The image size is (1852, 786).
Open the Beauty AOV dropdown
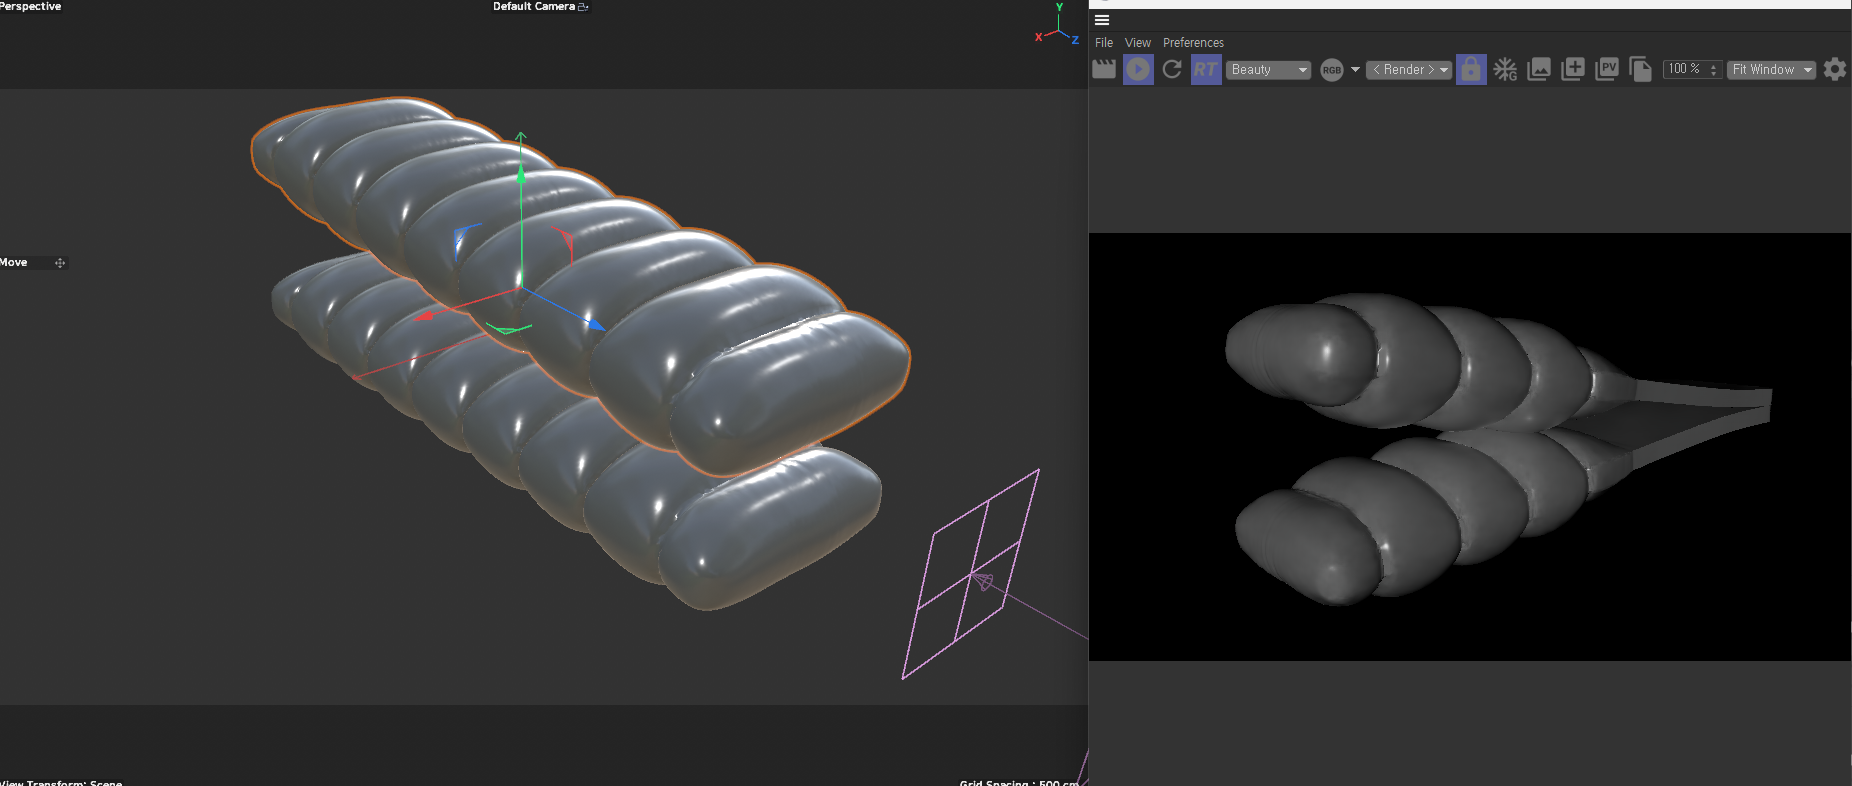coord(1268,70)
